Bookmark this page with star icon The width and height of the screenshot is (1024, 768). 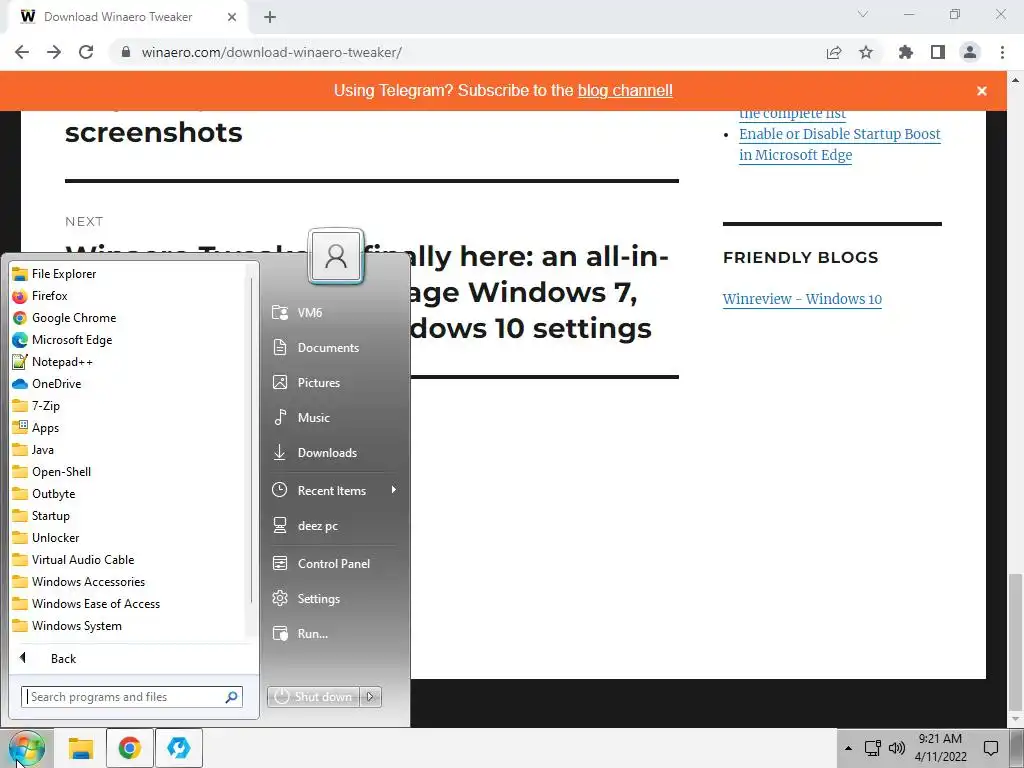pyautogui.click(x=866, y=52)
